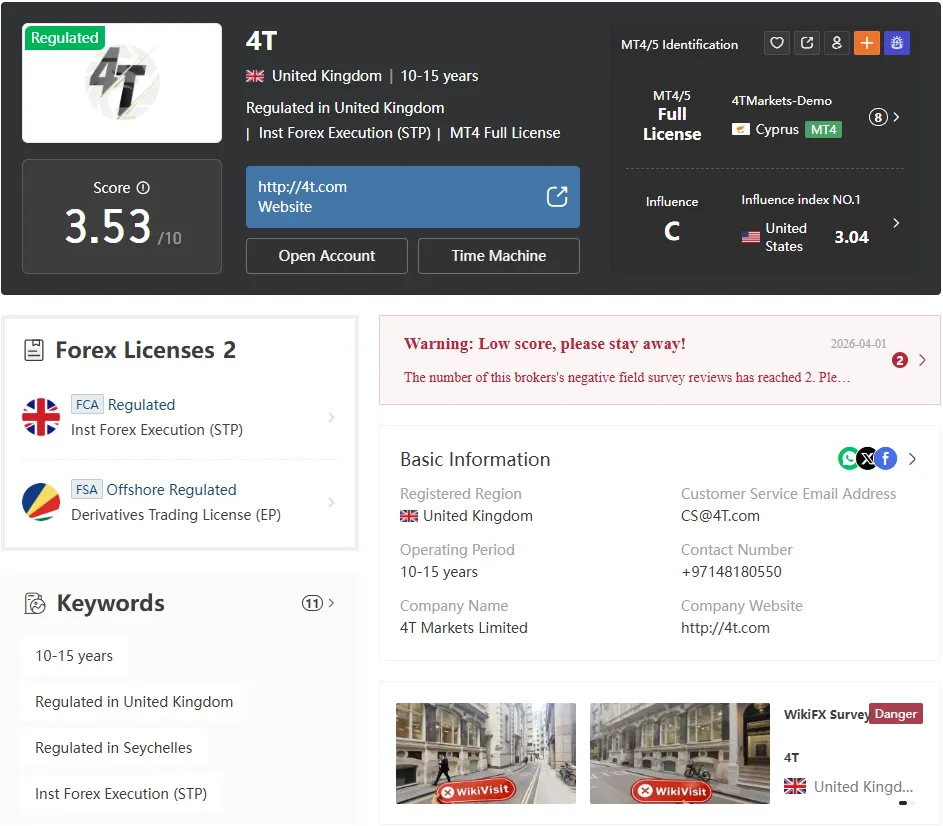Click the external link icon on Website button

pos(557,197)
